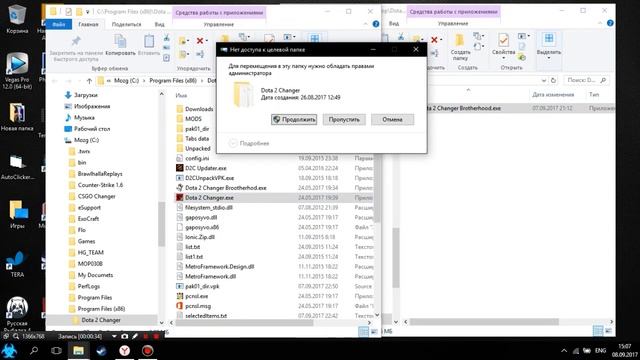
Task: Select D2CUnpackVPK.exe in file list
Action: [209, 178]
